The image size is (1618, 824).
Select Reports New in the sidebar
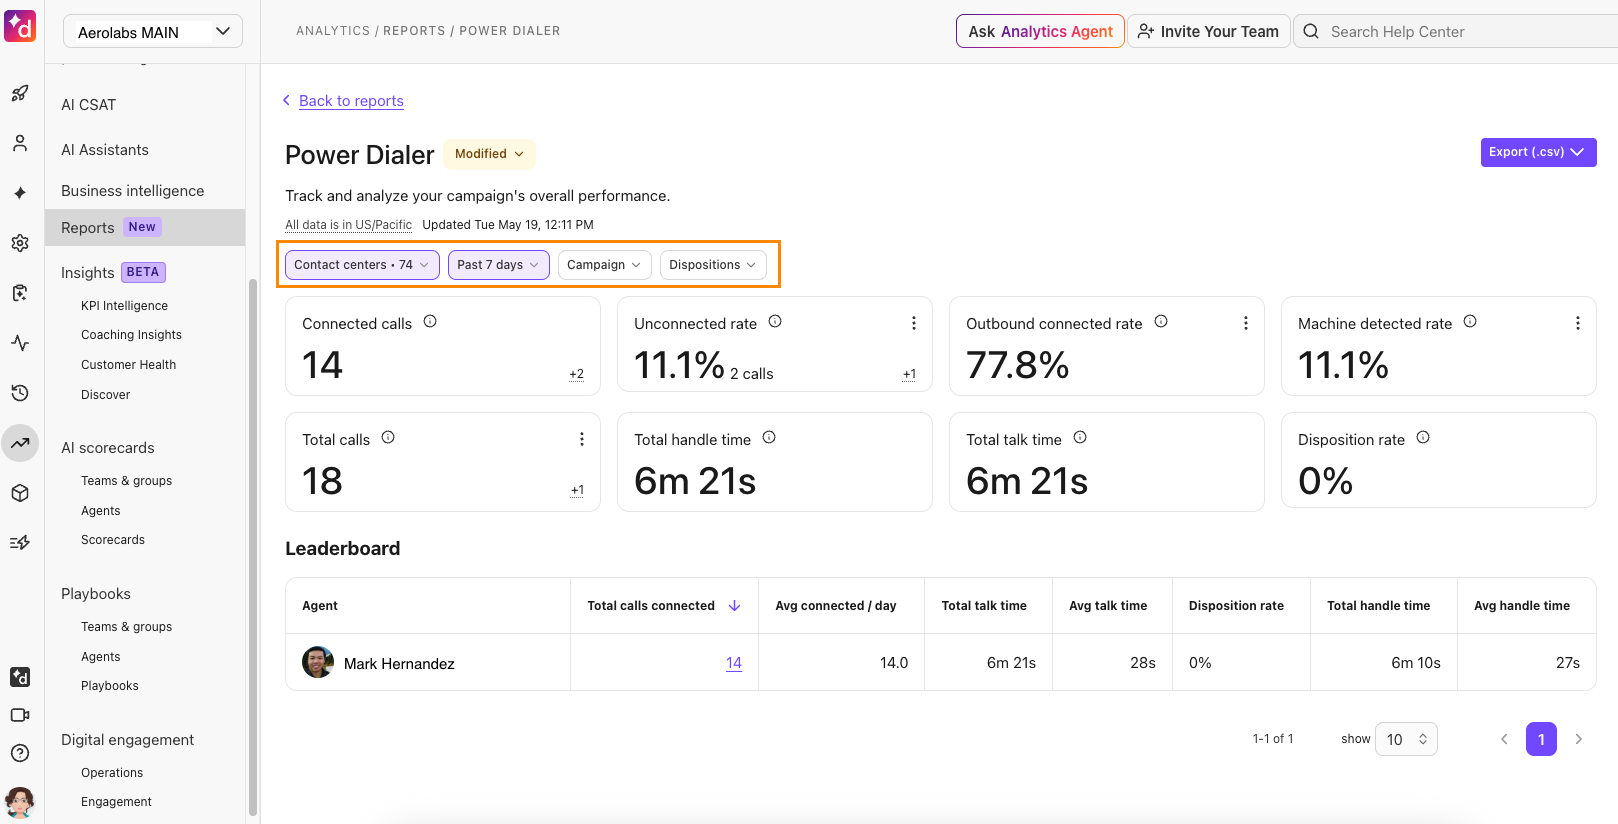tap(145, 228)
